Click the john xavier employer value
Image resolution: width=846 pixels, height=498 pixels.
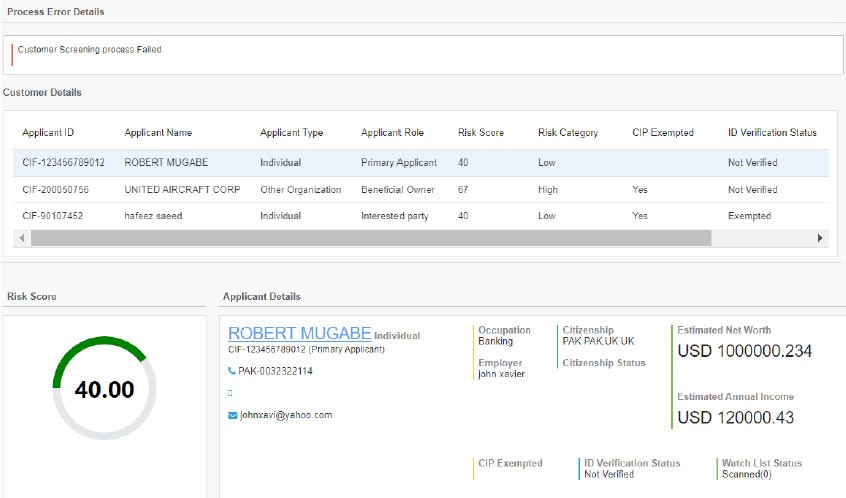501,374
